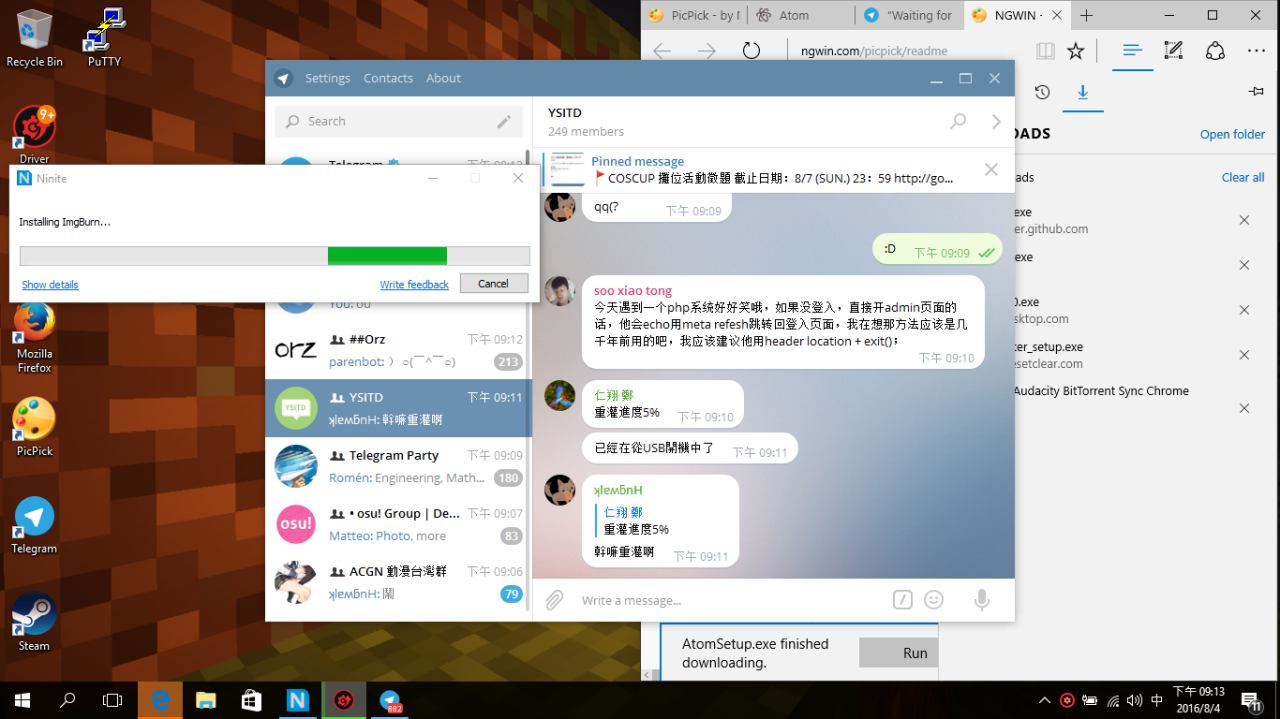Image resolution: width=1280 pixels, height=719 pixels.
Task: Expand Ninite Show details
Action: pos(50,285)
